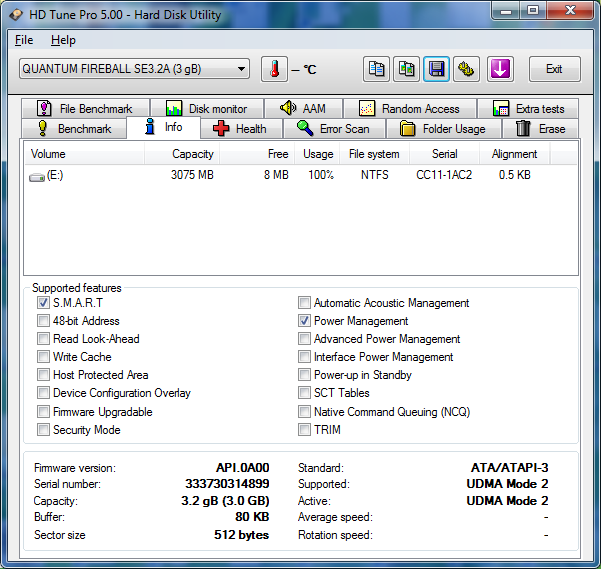Image resolution: width=601 pixels, height=569 pixels.
Task: Open the Disk monitor tab
Action: point(206,108)
